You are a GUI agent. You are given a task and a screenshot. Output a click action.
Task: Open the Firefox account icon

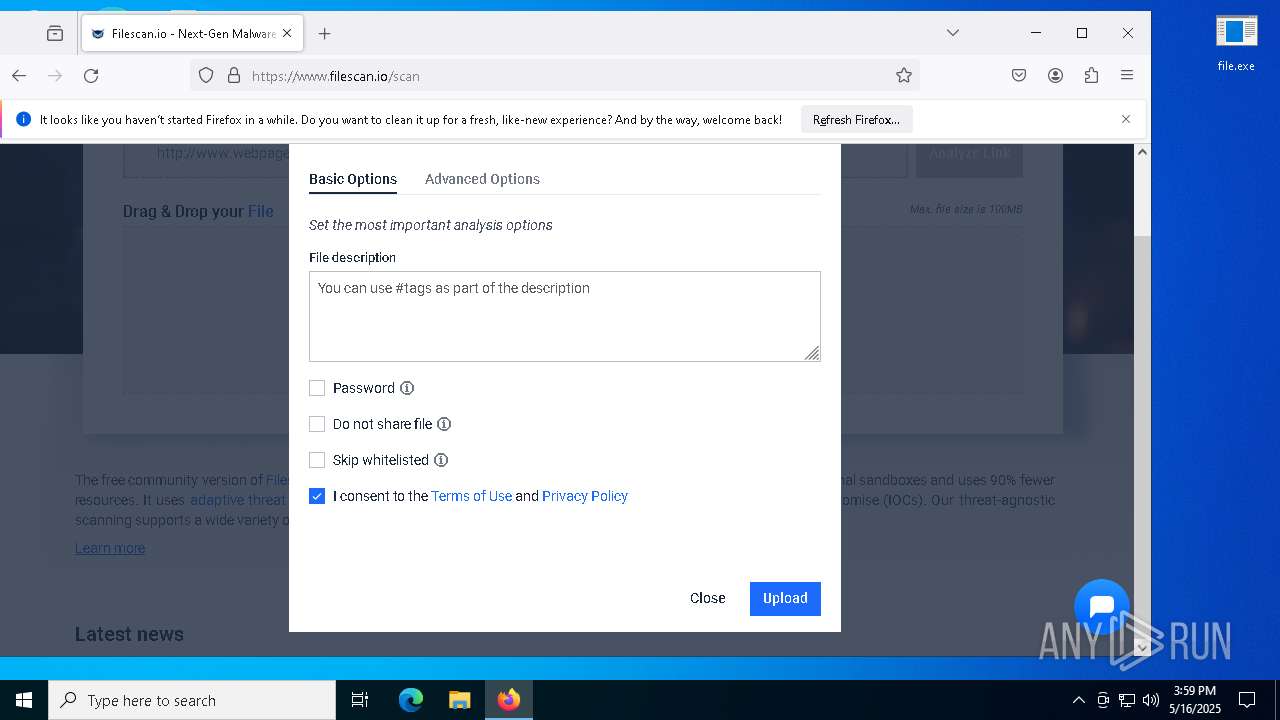tap(1055, 75)
